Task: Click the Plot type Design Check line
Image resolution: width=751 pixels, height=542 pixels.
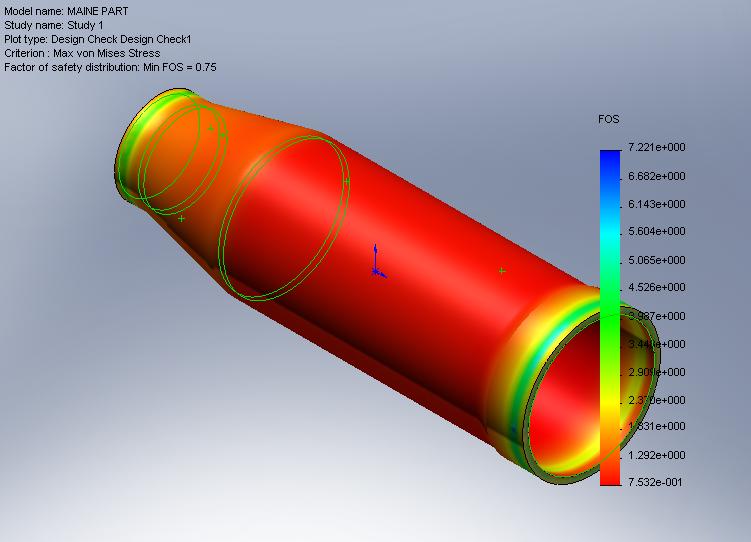Action: click(97, 39)
